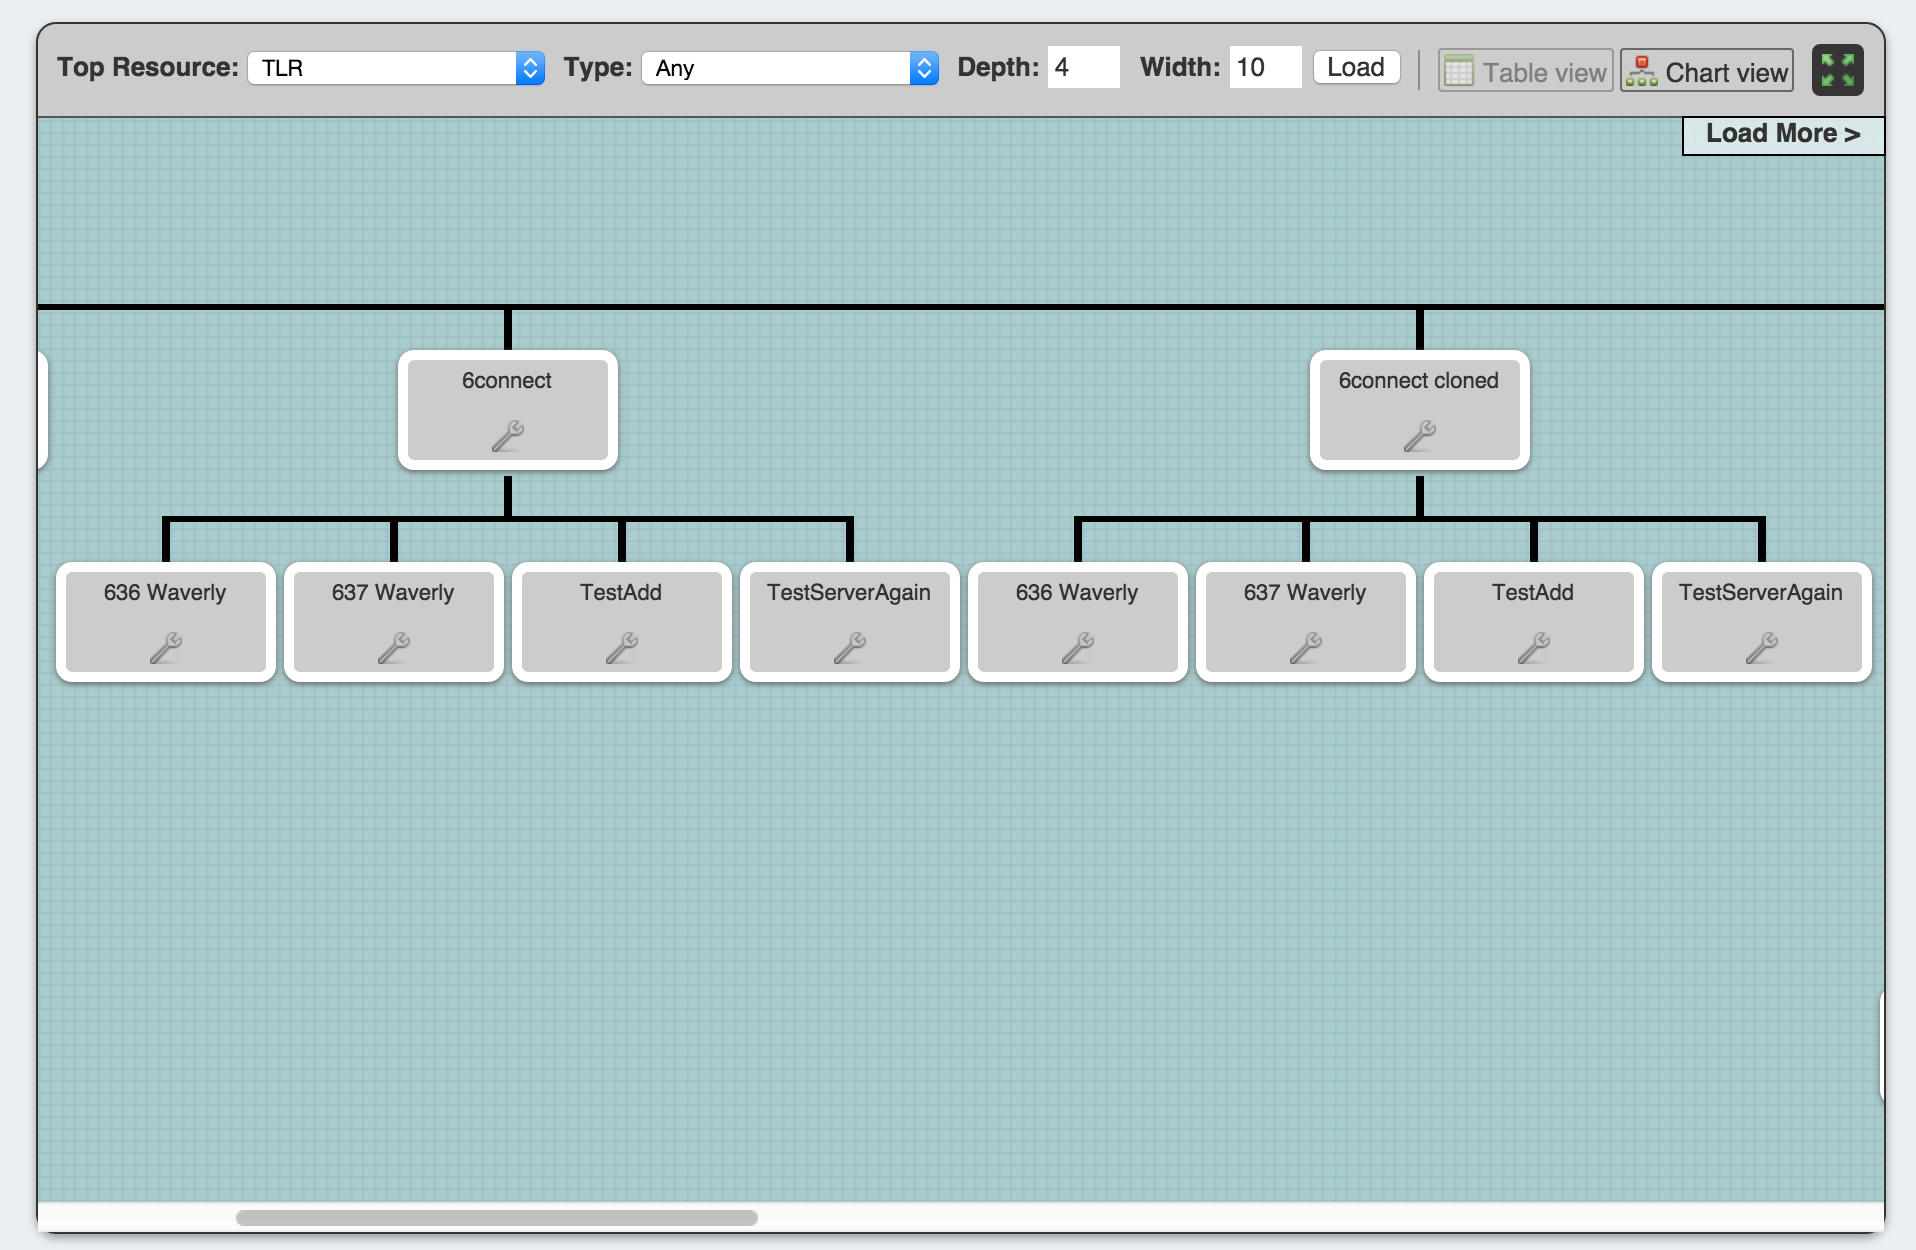Click wrench icon on 637 Waverly under 6connect cloned

point(1306,648)
